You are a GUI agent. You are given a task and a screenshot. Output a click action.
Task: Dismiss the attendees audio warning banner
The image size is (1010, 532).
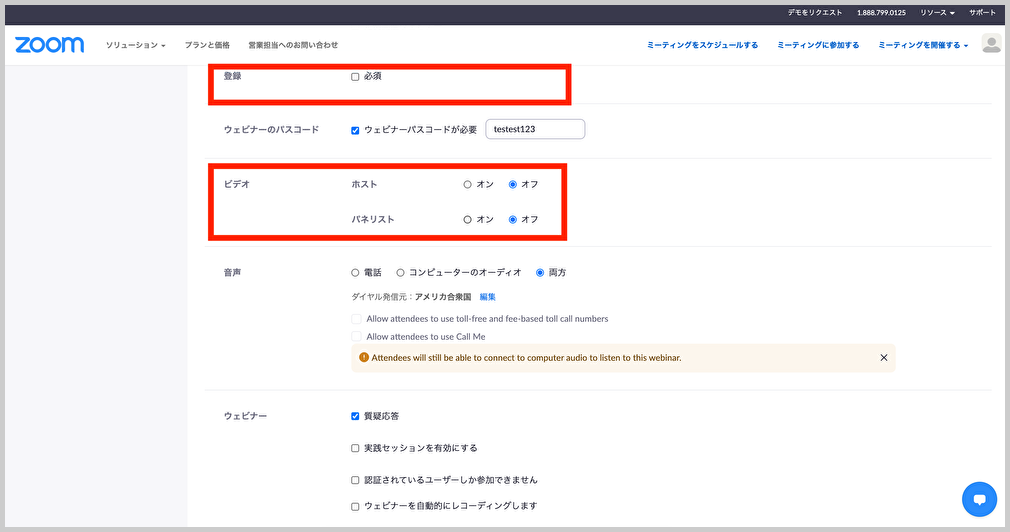click(884, 357)
